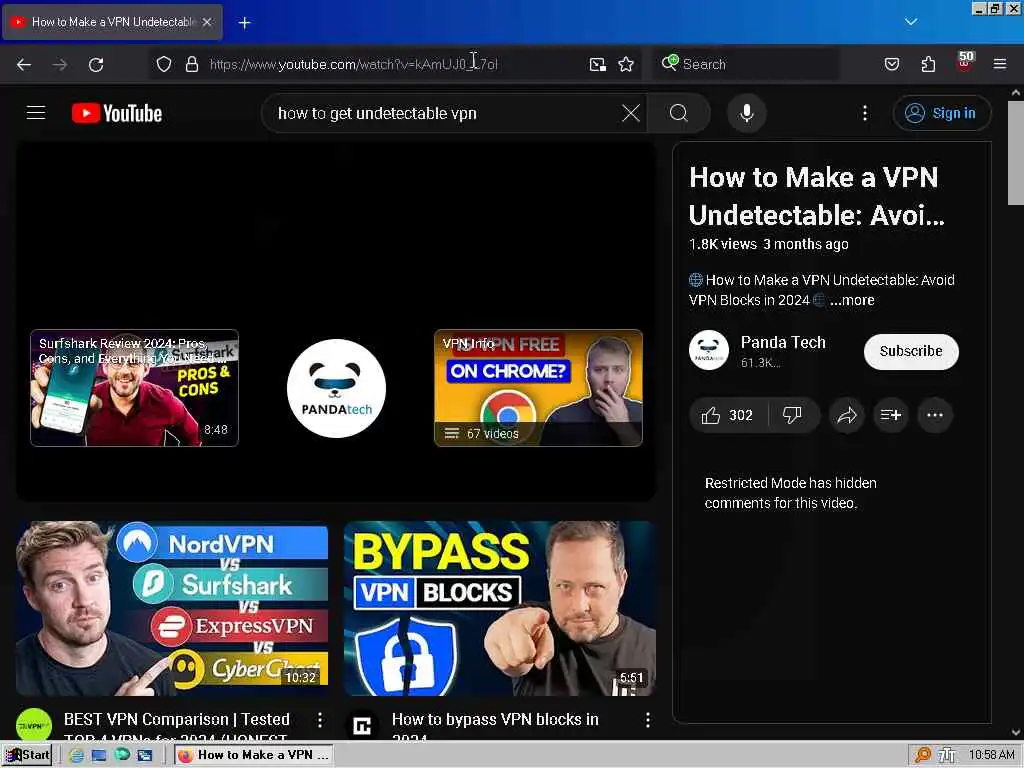This screenshot has height=768, width=1024.
Task: Open more actions ellipsis under video
Action: 935,415
